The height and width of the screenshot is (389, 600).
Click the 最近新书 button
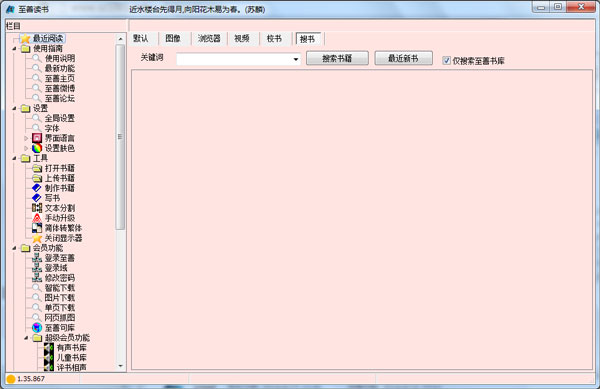(x=403, y=58)
